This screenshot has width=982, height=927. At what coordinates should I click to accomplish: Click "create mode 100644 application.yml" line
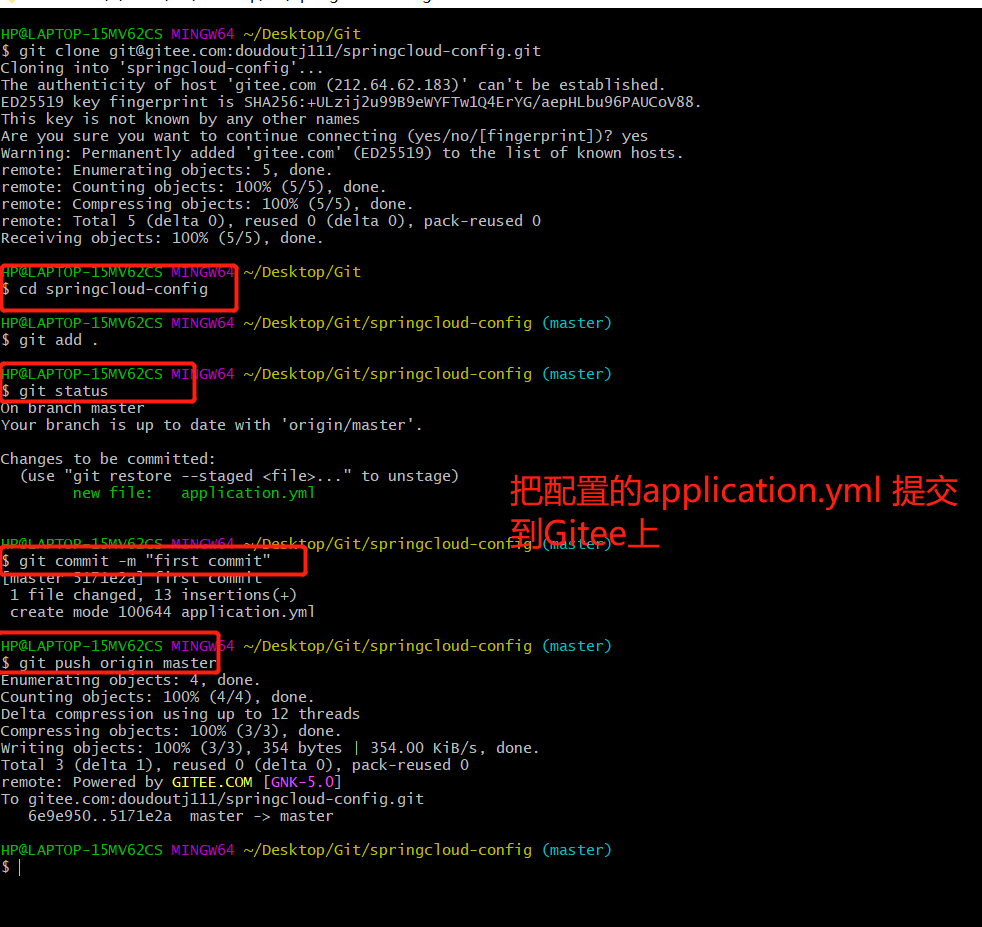click(162, 612)
